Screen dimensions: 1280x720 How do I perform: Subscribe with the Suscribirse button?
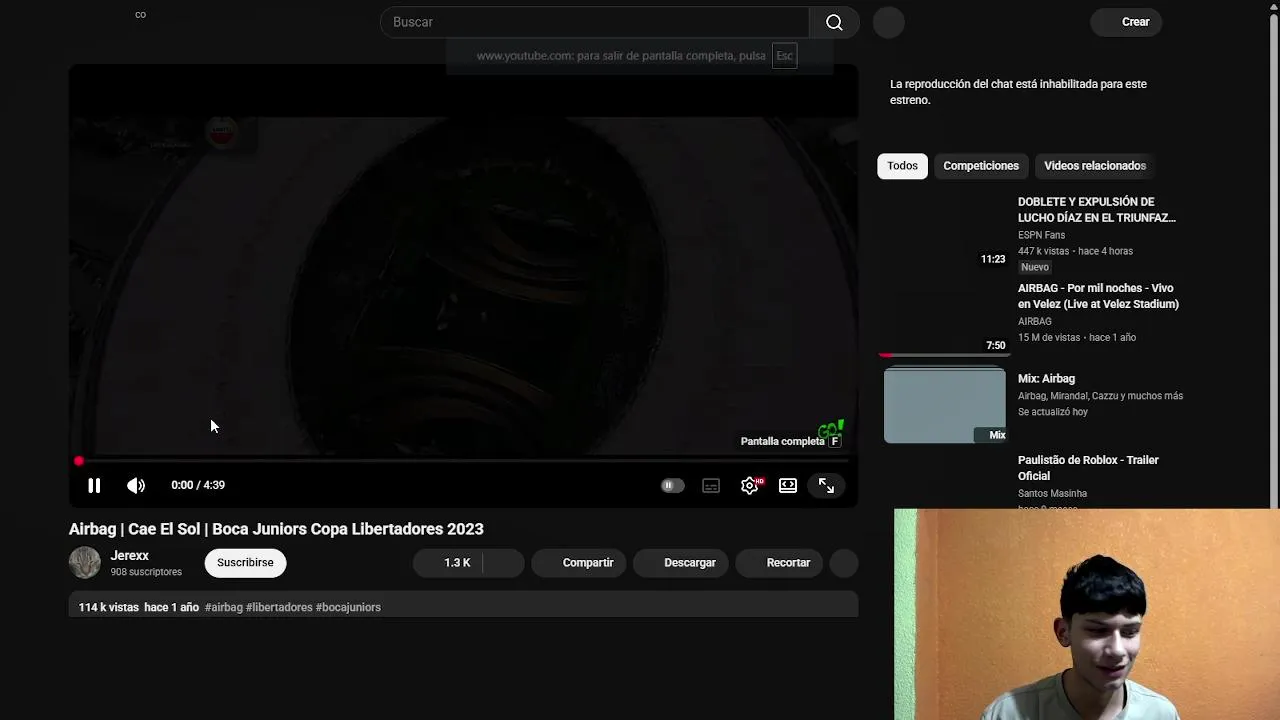[245, 563]
